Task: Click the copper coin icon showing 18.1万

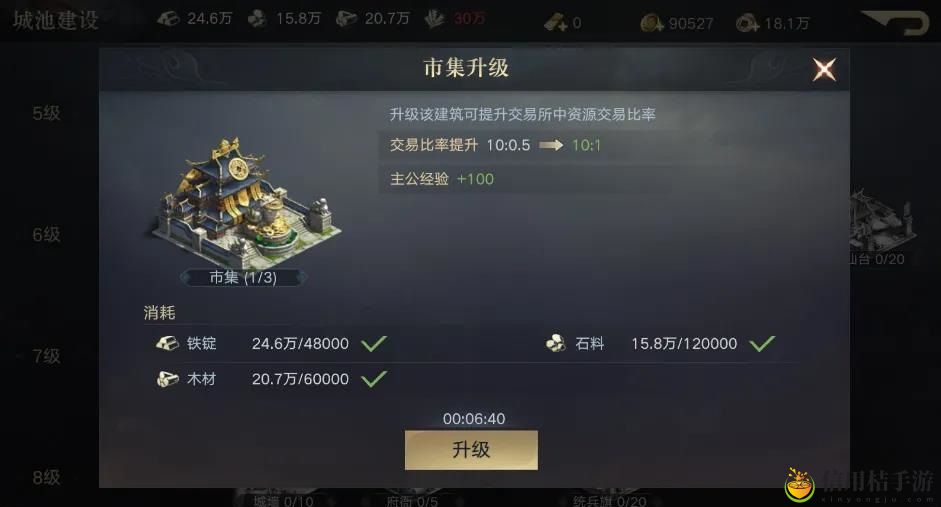Action: pyautogui.click(x=747, y=23)
